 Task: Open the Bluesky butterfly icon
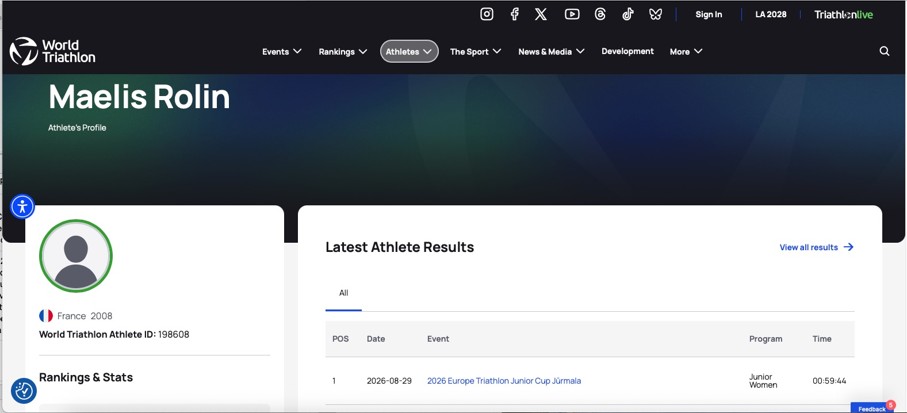tap(655, 14)
